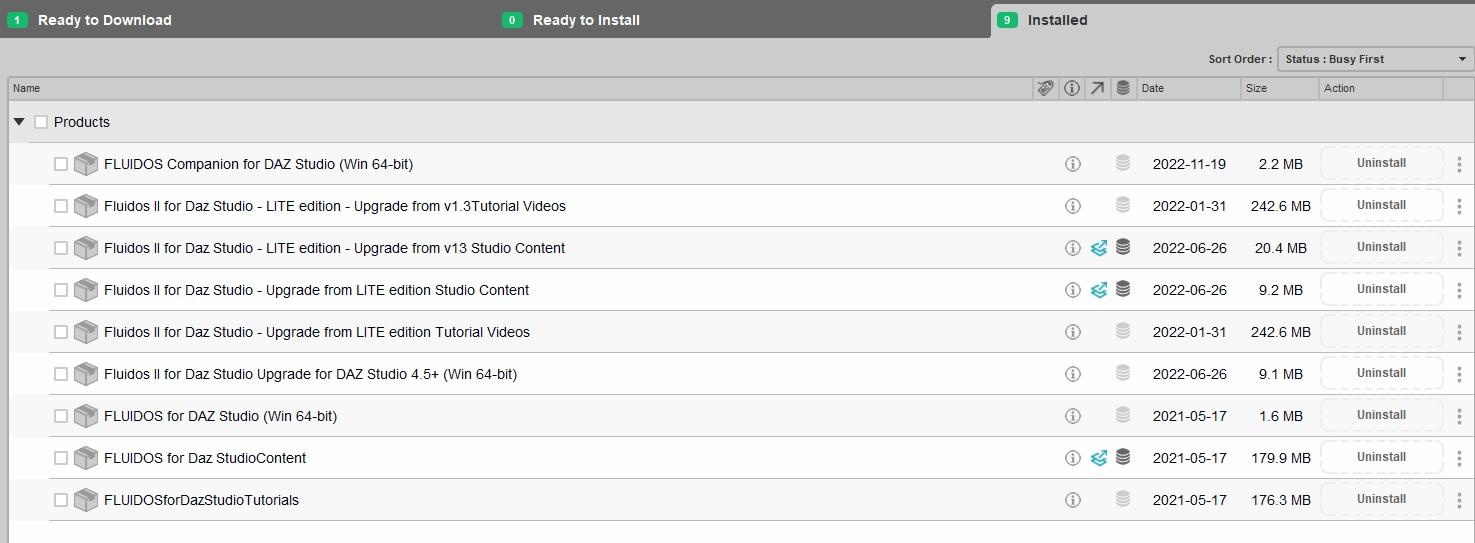This screenshot has width=1475, height=543.
Task: Click package icon for FLUIDOSforDazStudioTutorials
Action: [x=86, y=500]
